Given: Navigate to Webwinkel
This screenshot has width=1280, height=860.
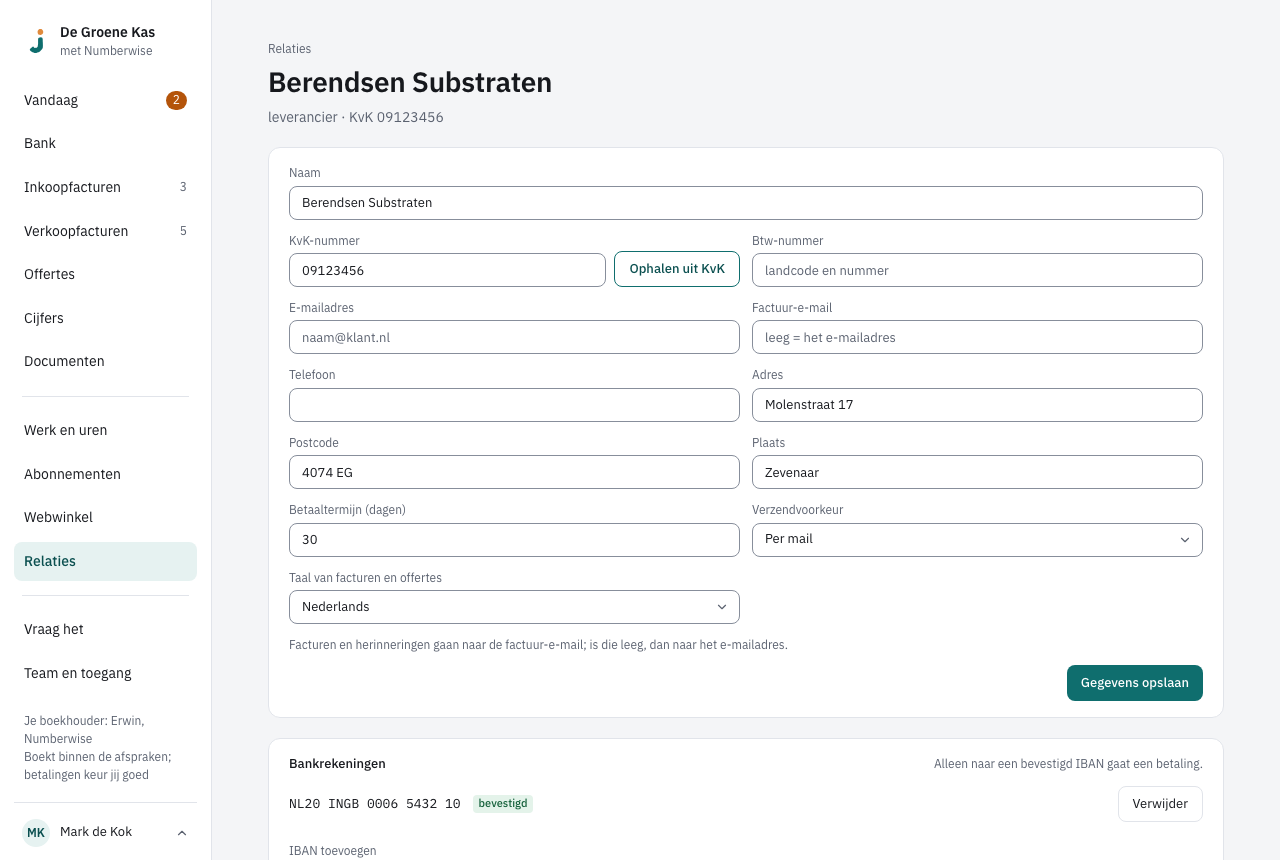Looking at the screenshot, I should [105, 517].
